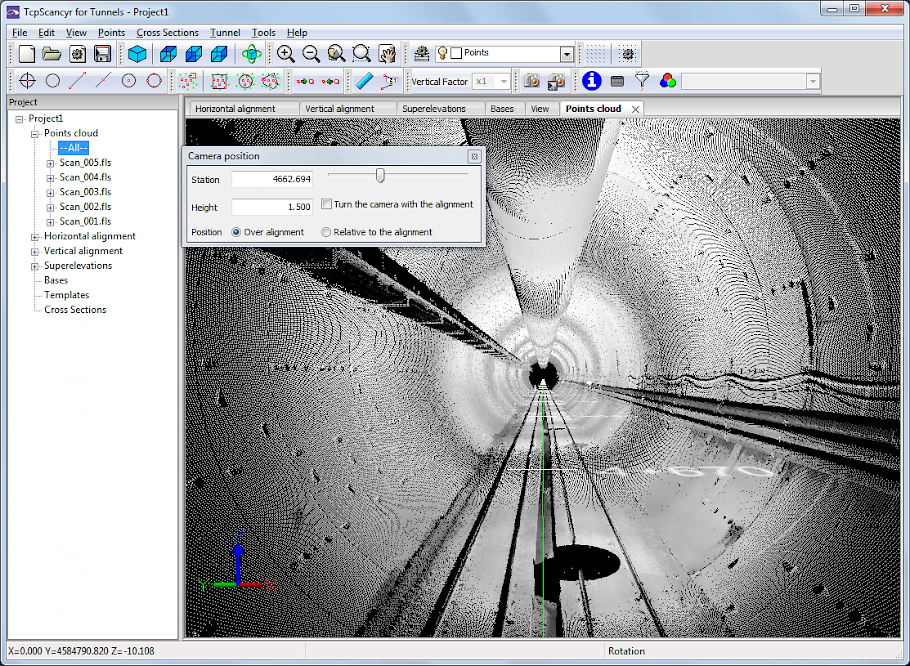
Task: Click the 3D orbit rotation icon
Action: [252, 54]
